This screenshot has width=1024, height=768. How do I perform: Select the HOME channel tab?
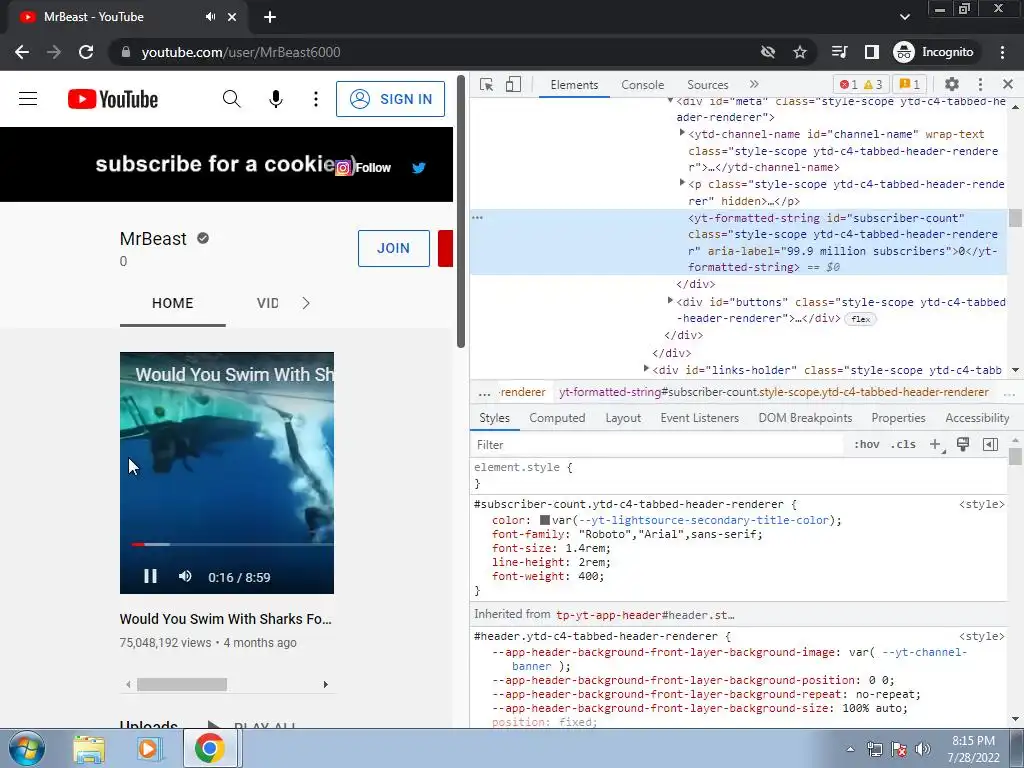click(172, 304)
